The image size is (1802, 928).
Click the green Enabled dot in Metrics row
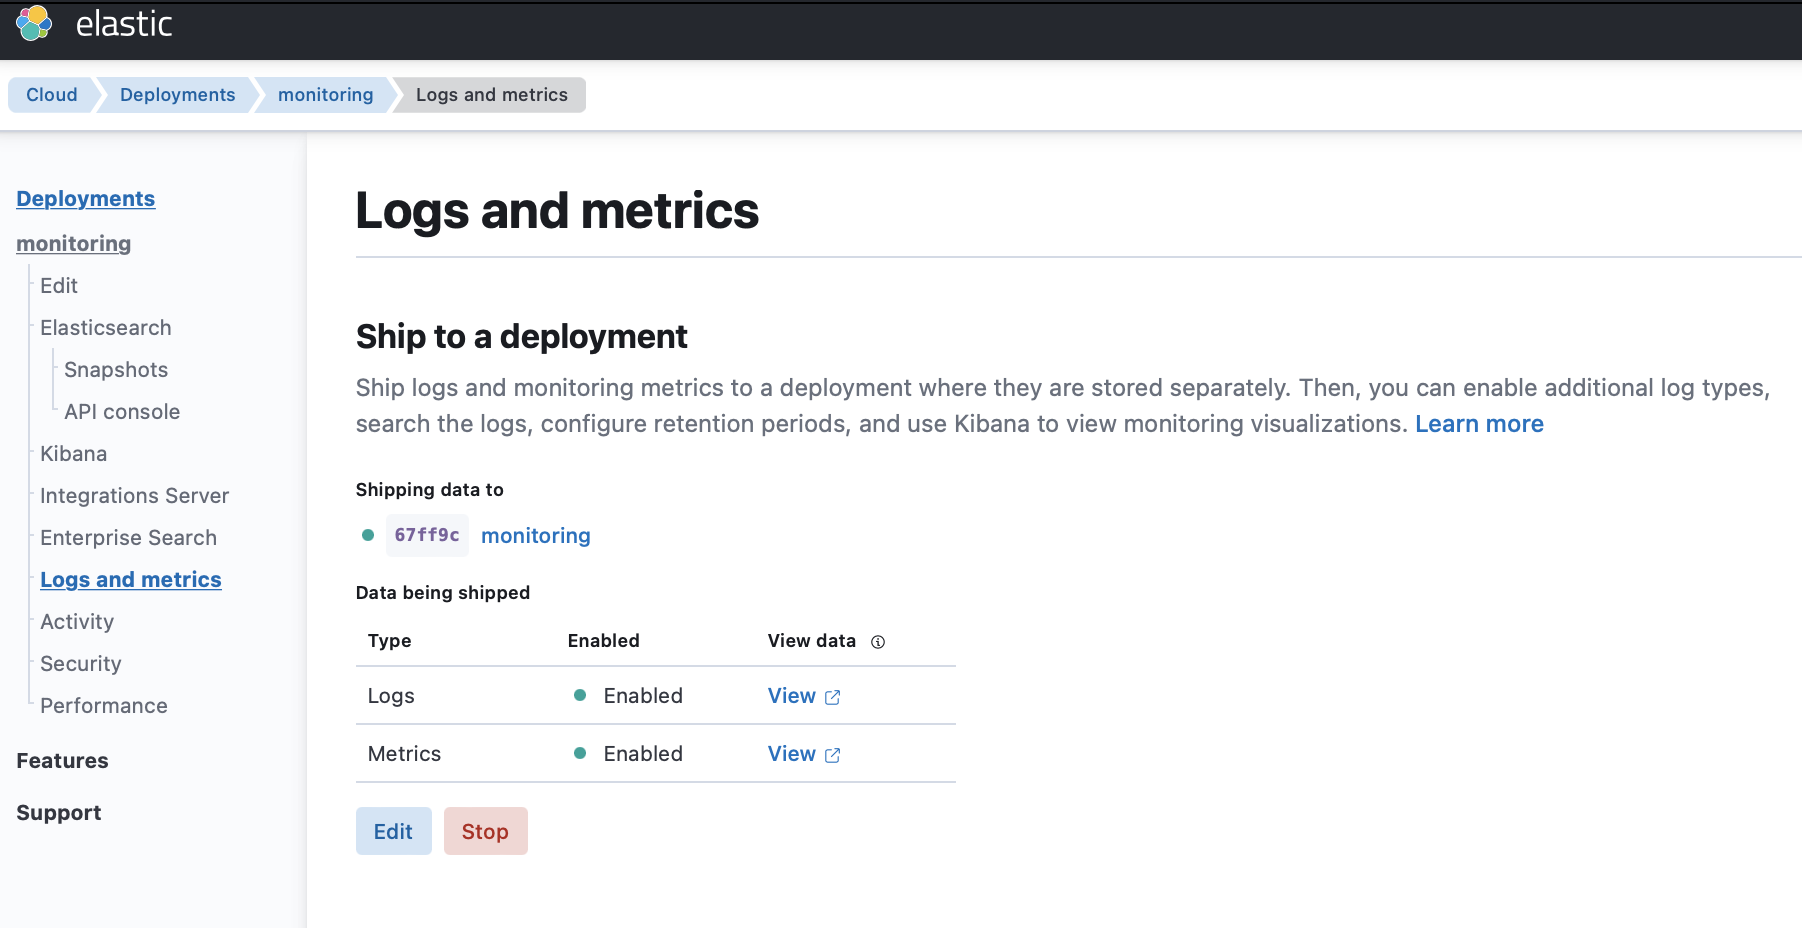point(580,753)
